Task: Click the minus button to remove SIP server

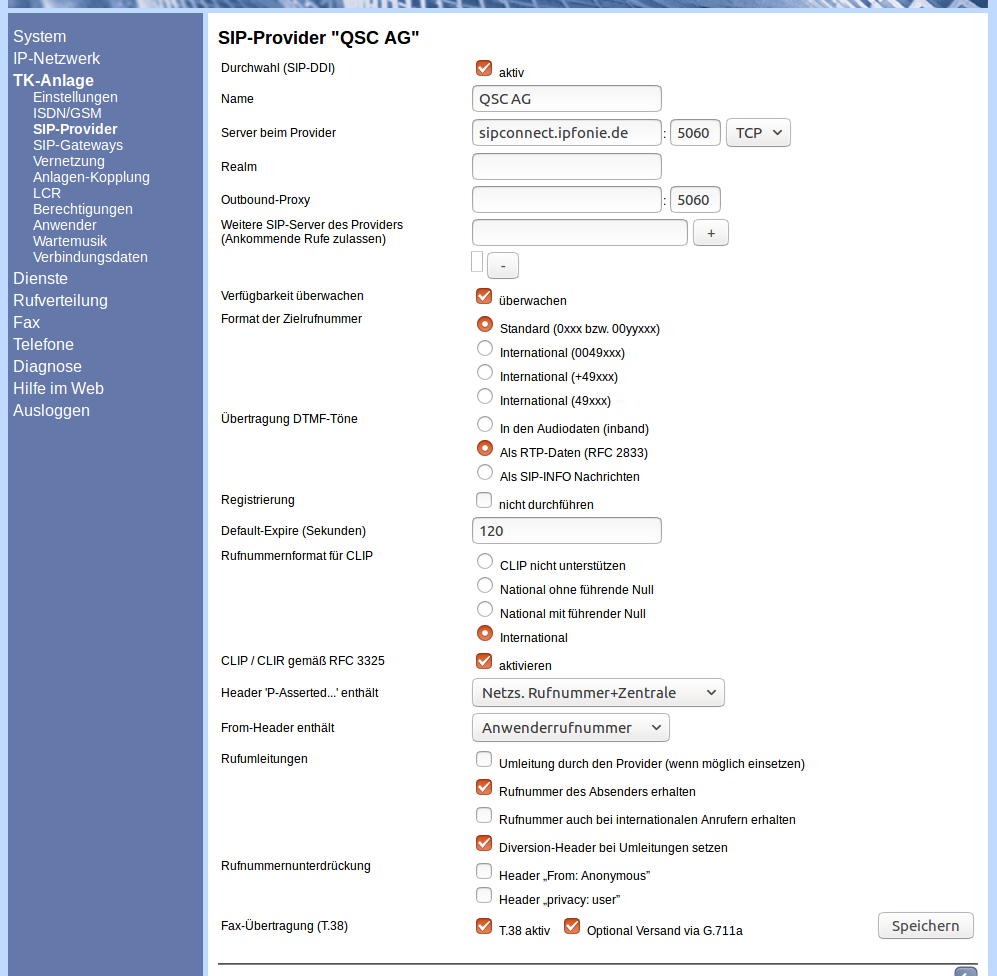Action: pyautogui.click(x=502, y=266)
